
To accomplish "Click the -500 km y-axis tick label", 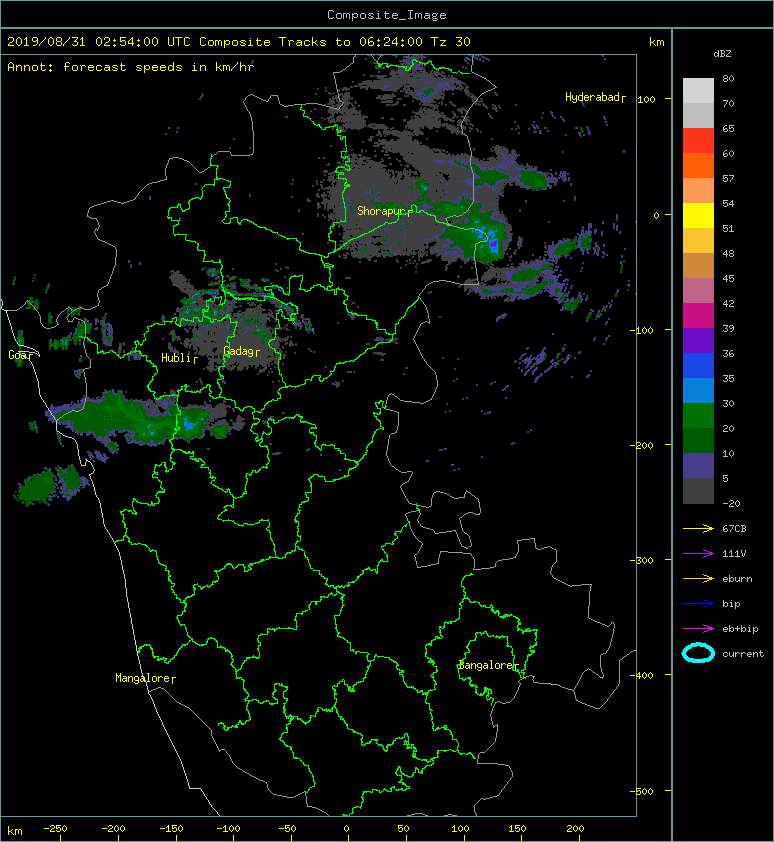I will tap(642, 792).
